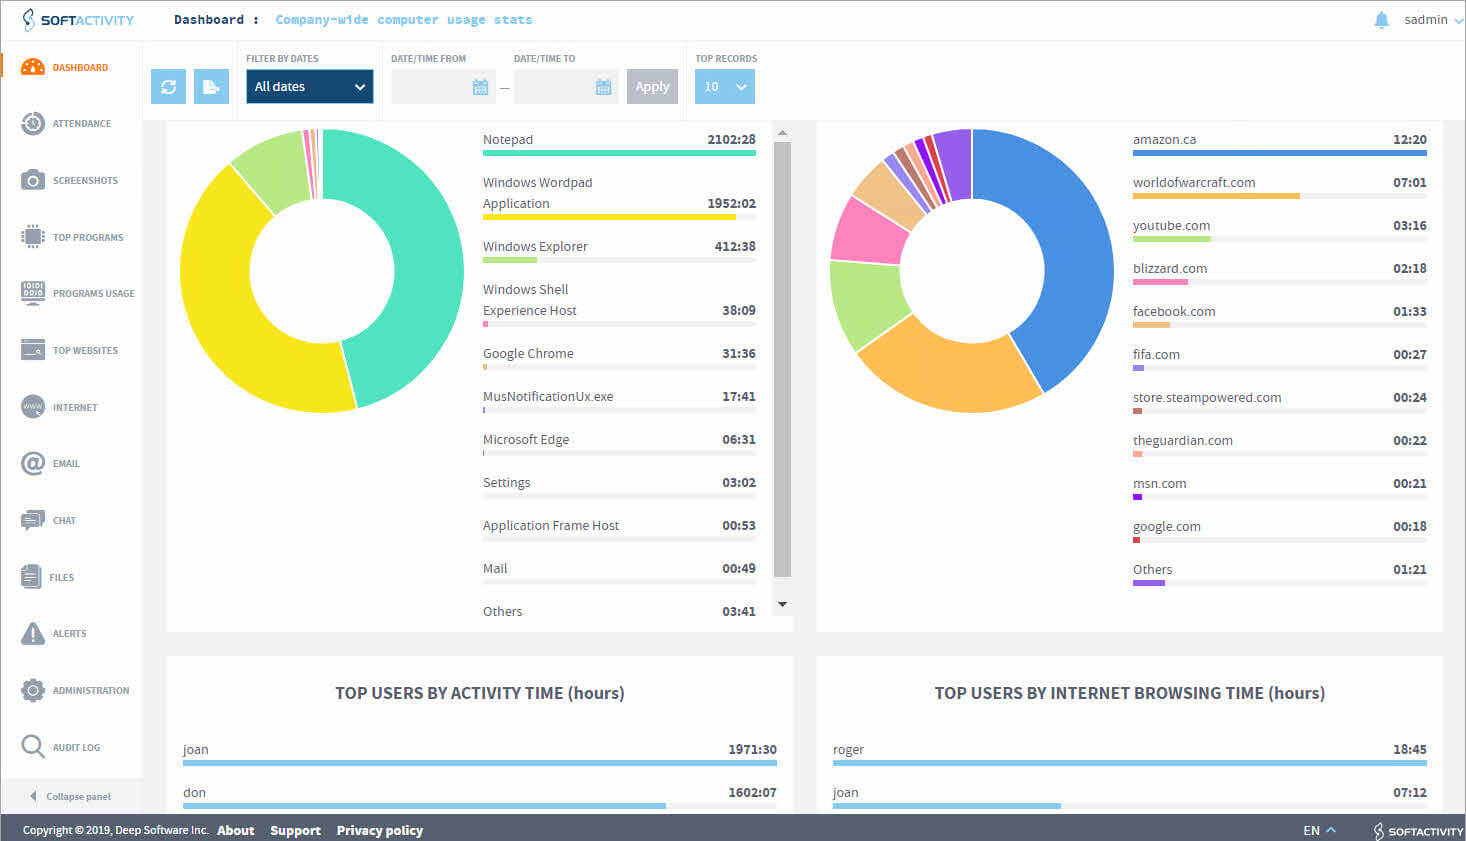The height and width of the screenshot is (841, 1466).
Task: Open the Chat bubbles icon
Action: pos(33,520)
